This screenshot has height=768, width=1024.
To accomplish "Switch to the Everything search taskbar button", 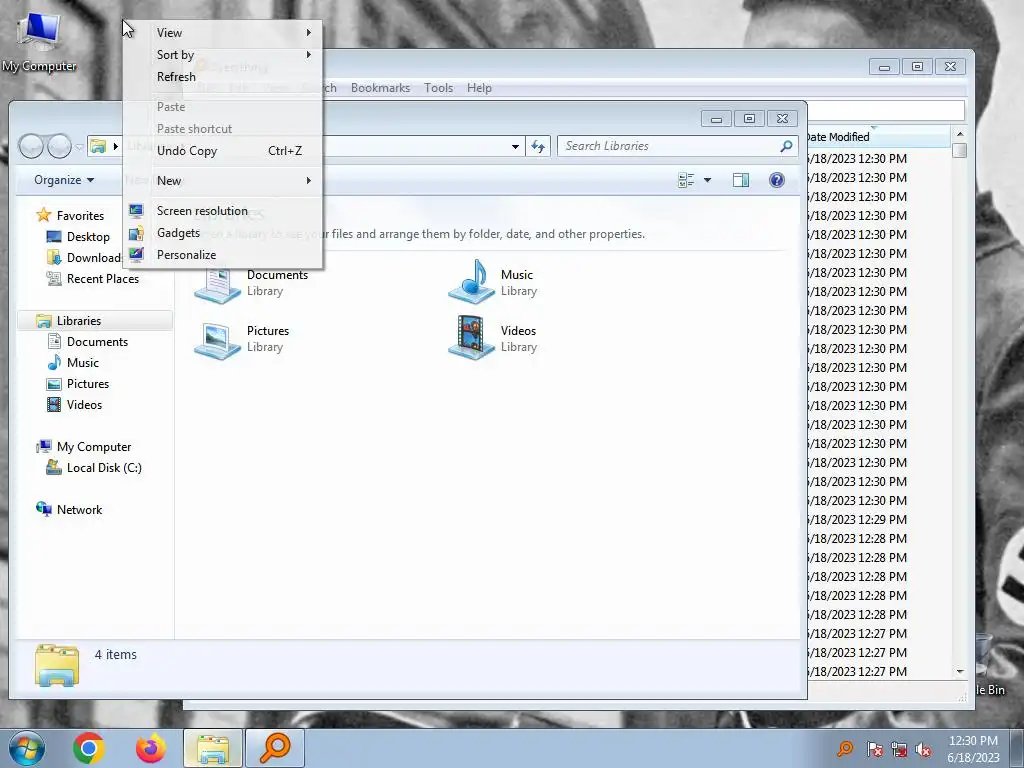I will click(275, 748).
